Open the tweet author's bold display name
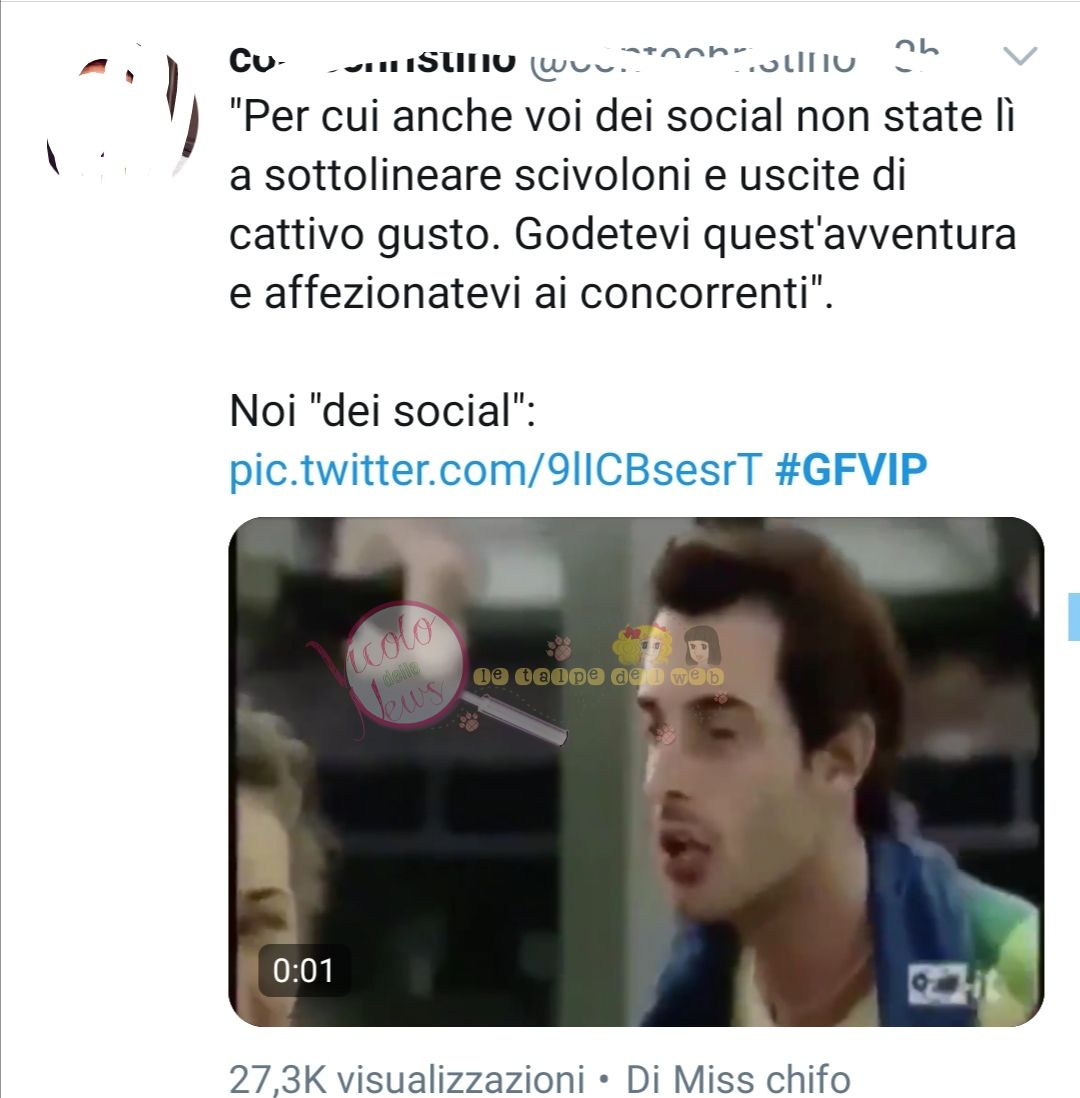Screen dimensions: 1080x1098 click(372, 60)
